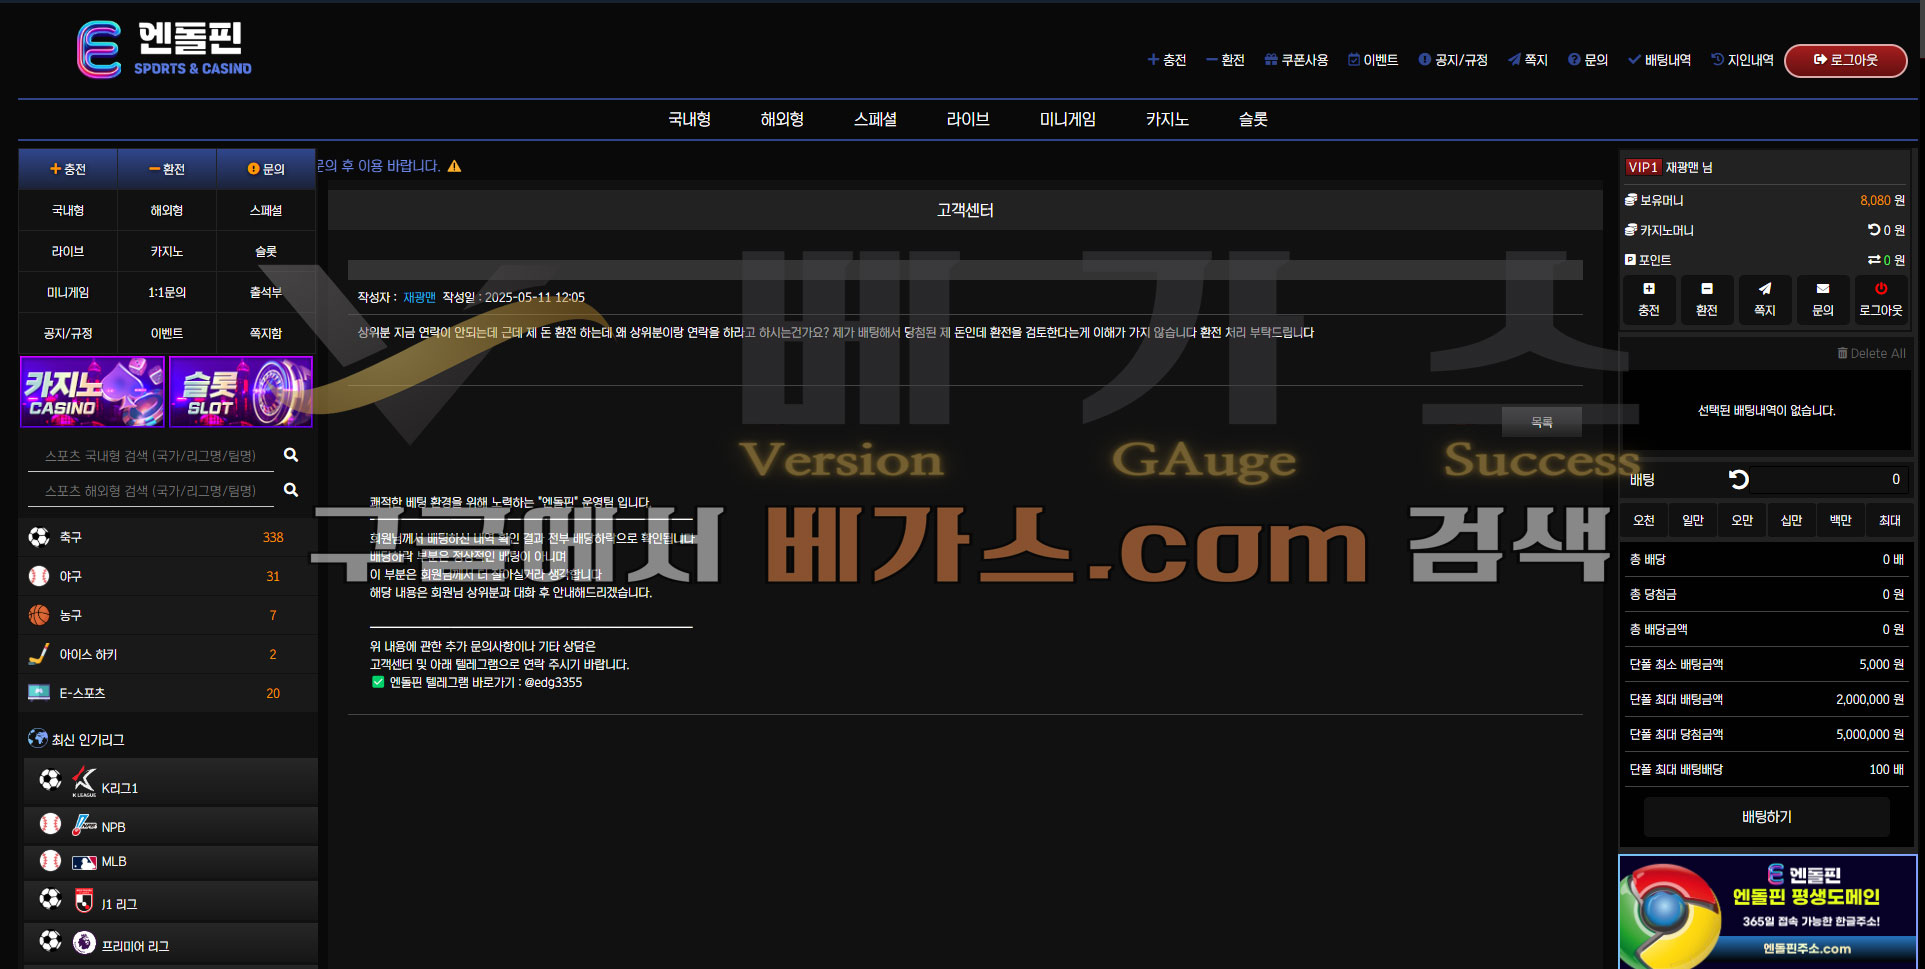
Task: Select 국내형 in the main navigation bar
Action: click(690, 119)
